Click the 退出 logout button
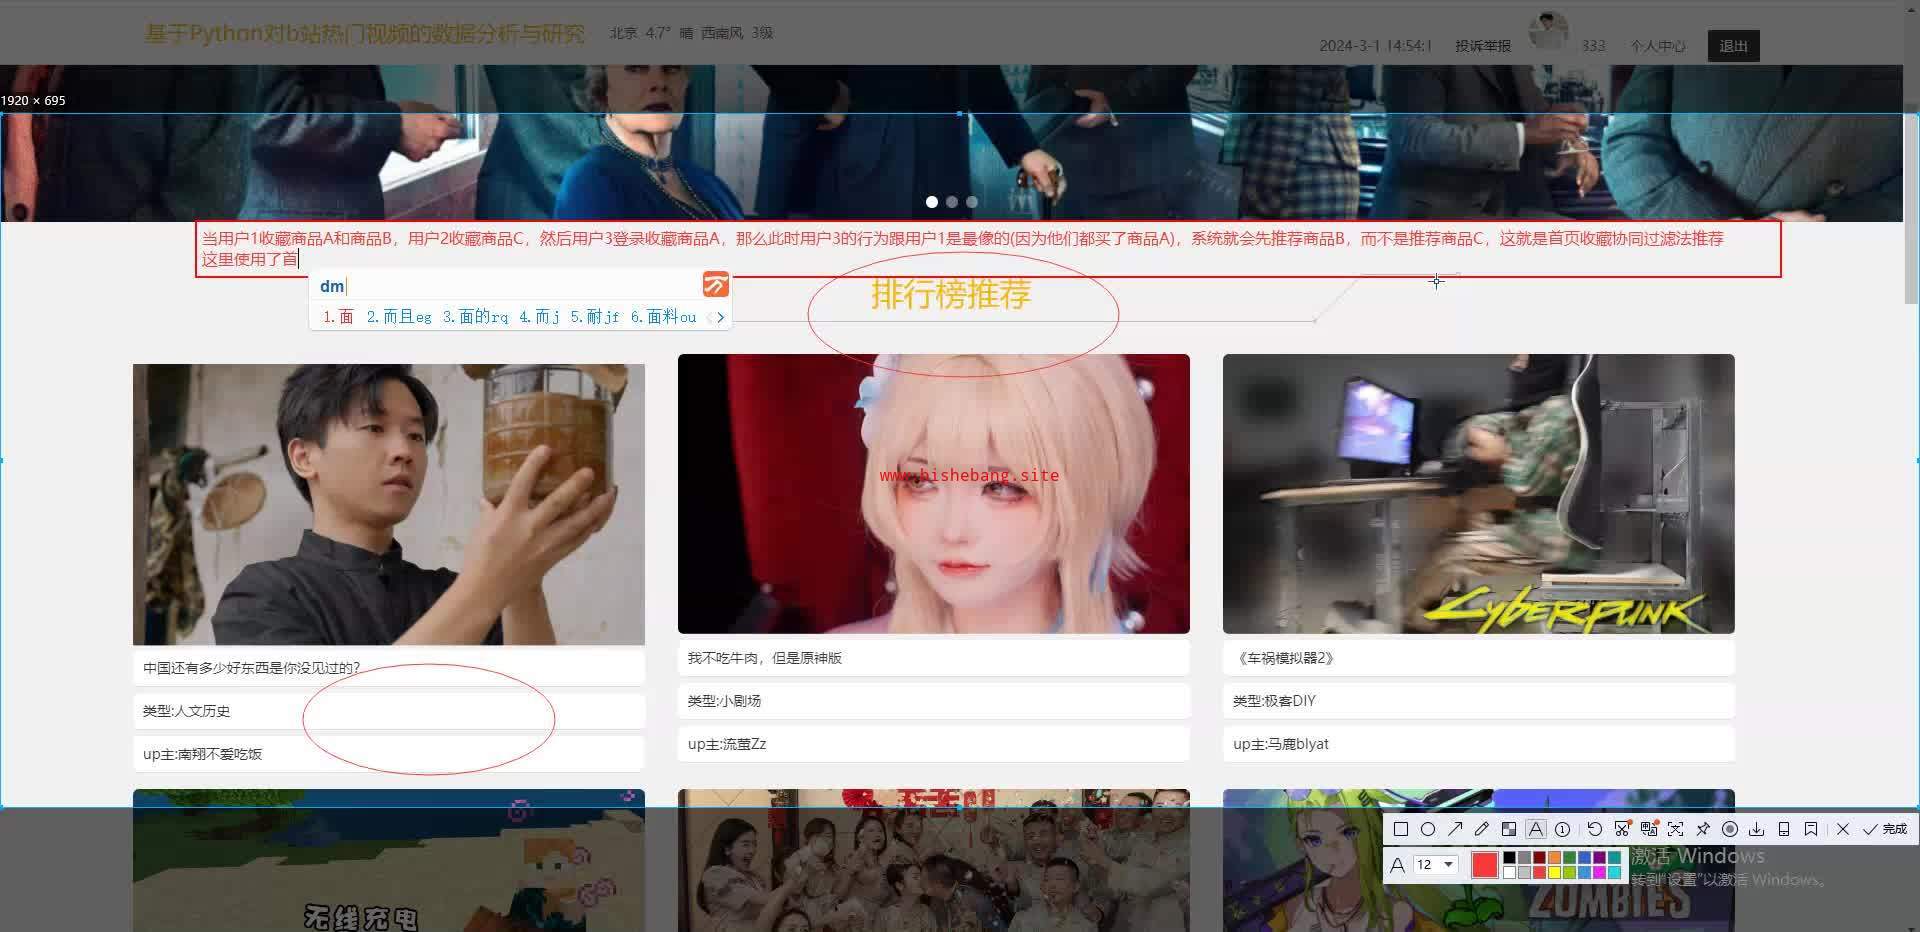1920x932 pixels. (1734, 46)
